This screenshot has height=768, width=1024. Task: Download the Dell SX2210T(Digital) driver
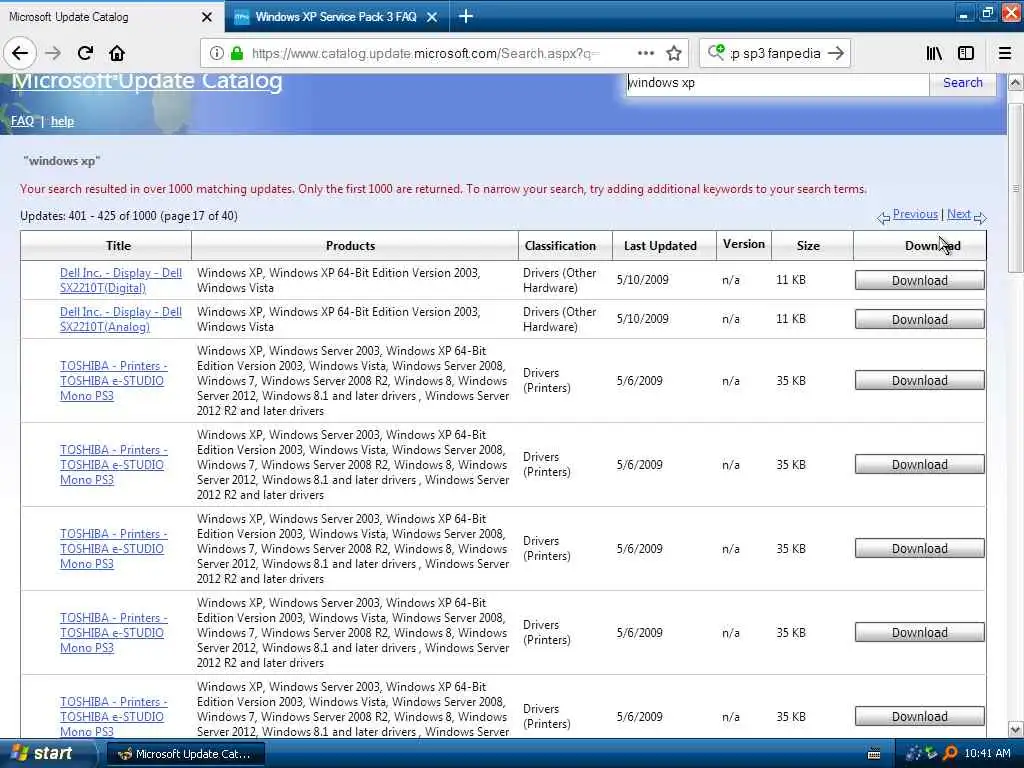pos(920,280)
